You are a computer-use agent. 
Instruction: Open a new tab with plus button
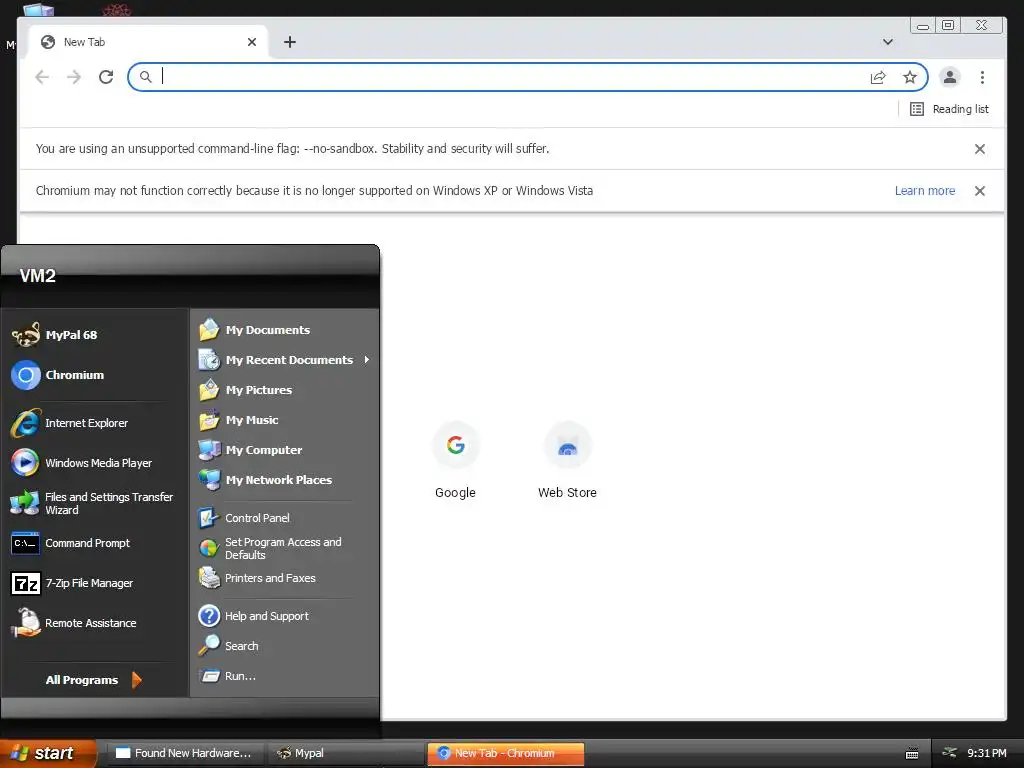tap(290, 42)
